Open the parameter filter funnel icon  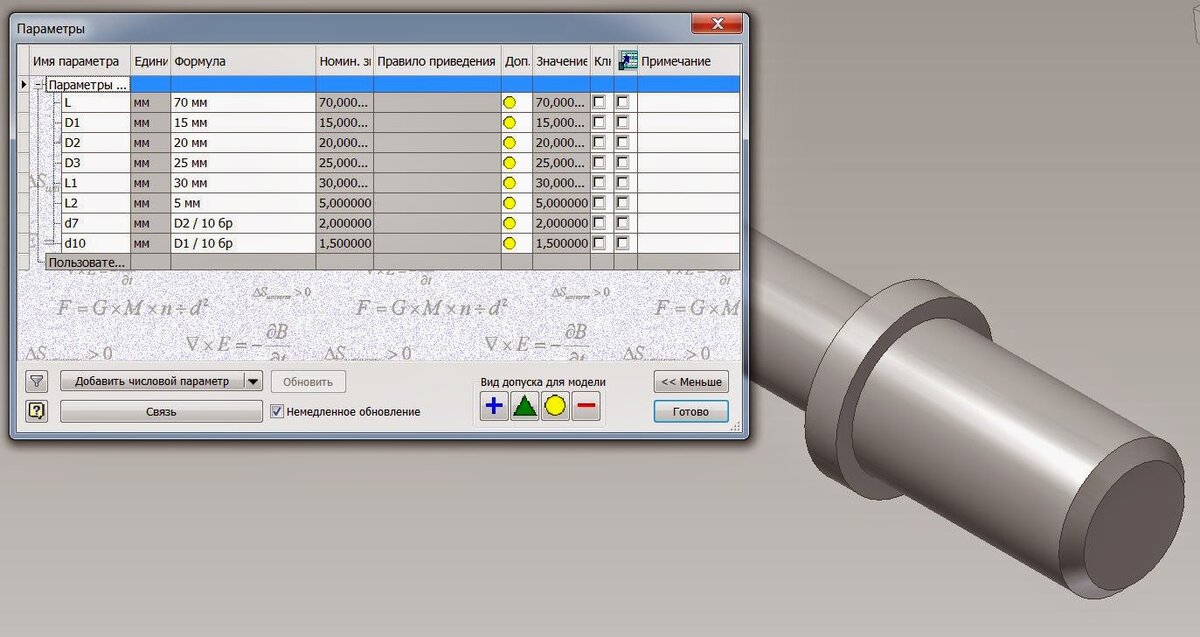pos(37,381)
